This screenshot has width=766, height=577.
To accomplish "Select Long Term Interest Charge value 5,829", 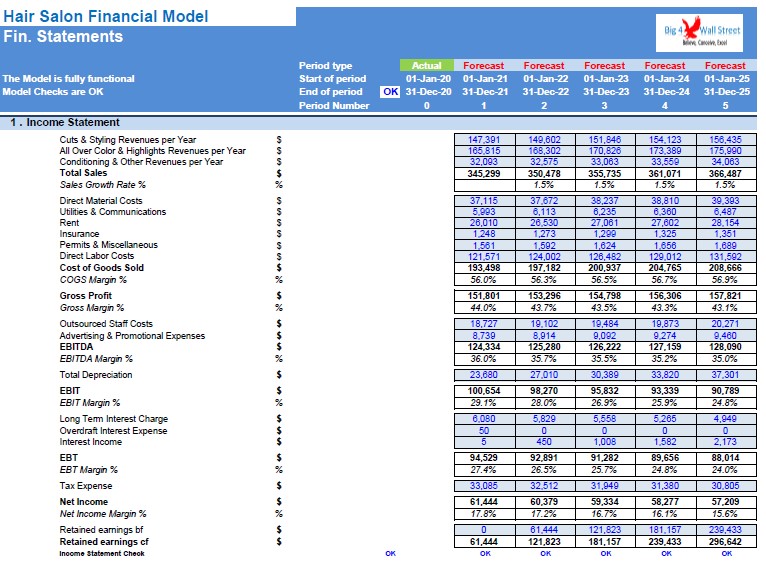I will pos(545,419).
